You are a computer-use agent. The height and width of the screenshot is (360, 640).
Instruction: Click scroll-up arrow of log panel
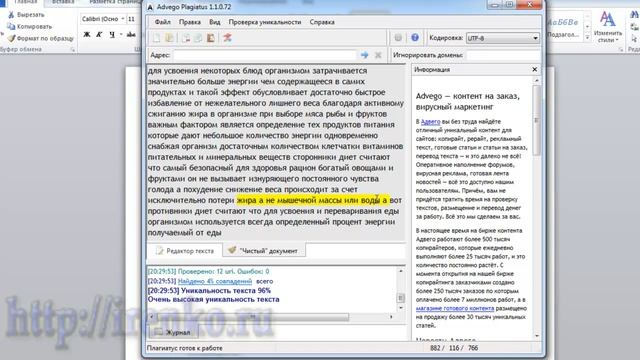point(401,271)
